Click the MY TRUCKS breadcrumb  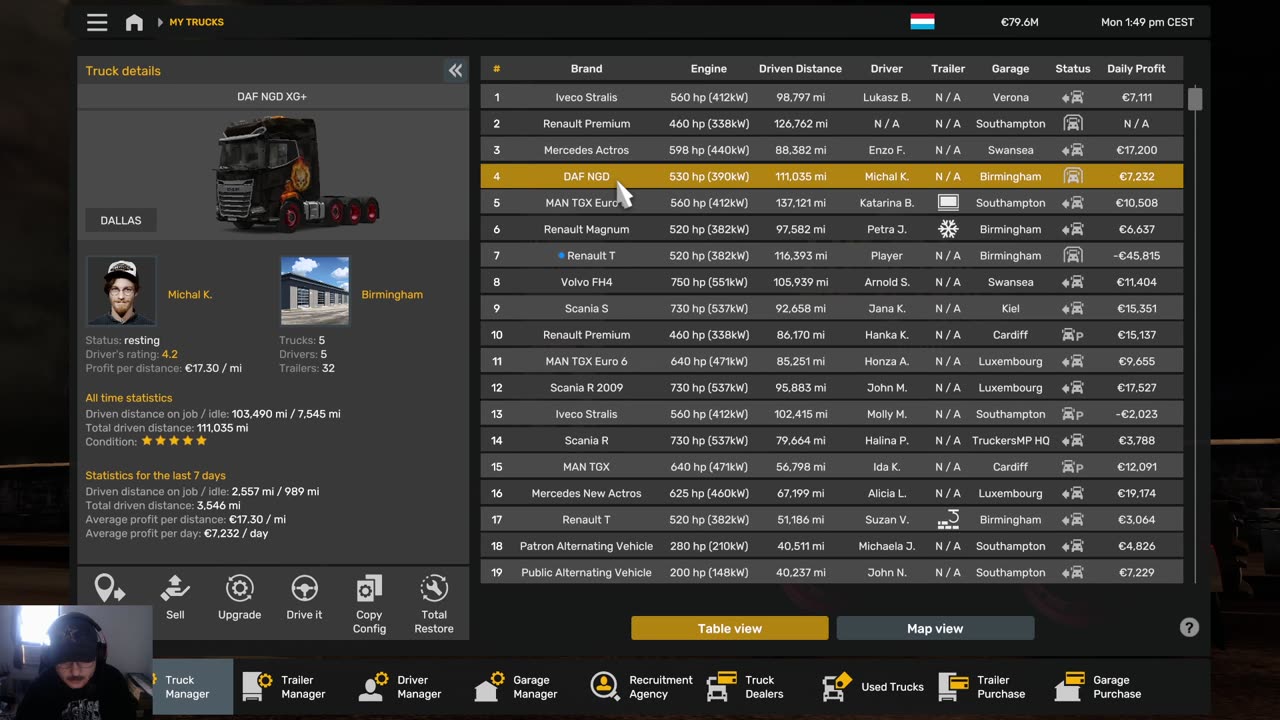pos(196,22)
